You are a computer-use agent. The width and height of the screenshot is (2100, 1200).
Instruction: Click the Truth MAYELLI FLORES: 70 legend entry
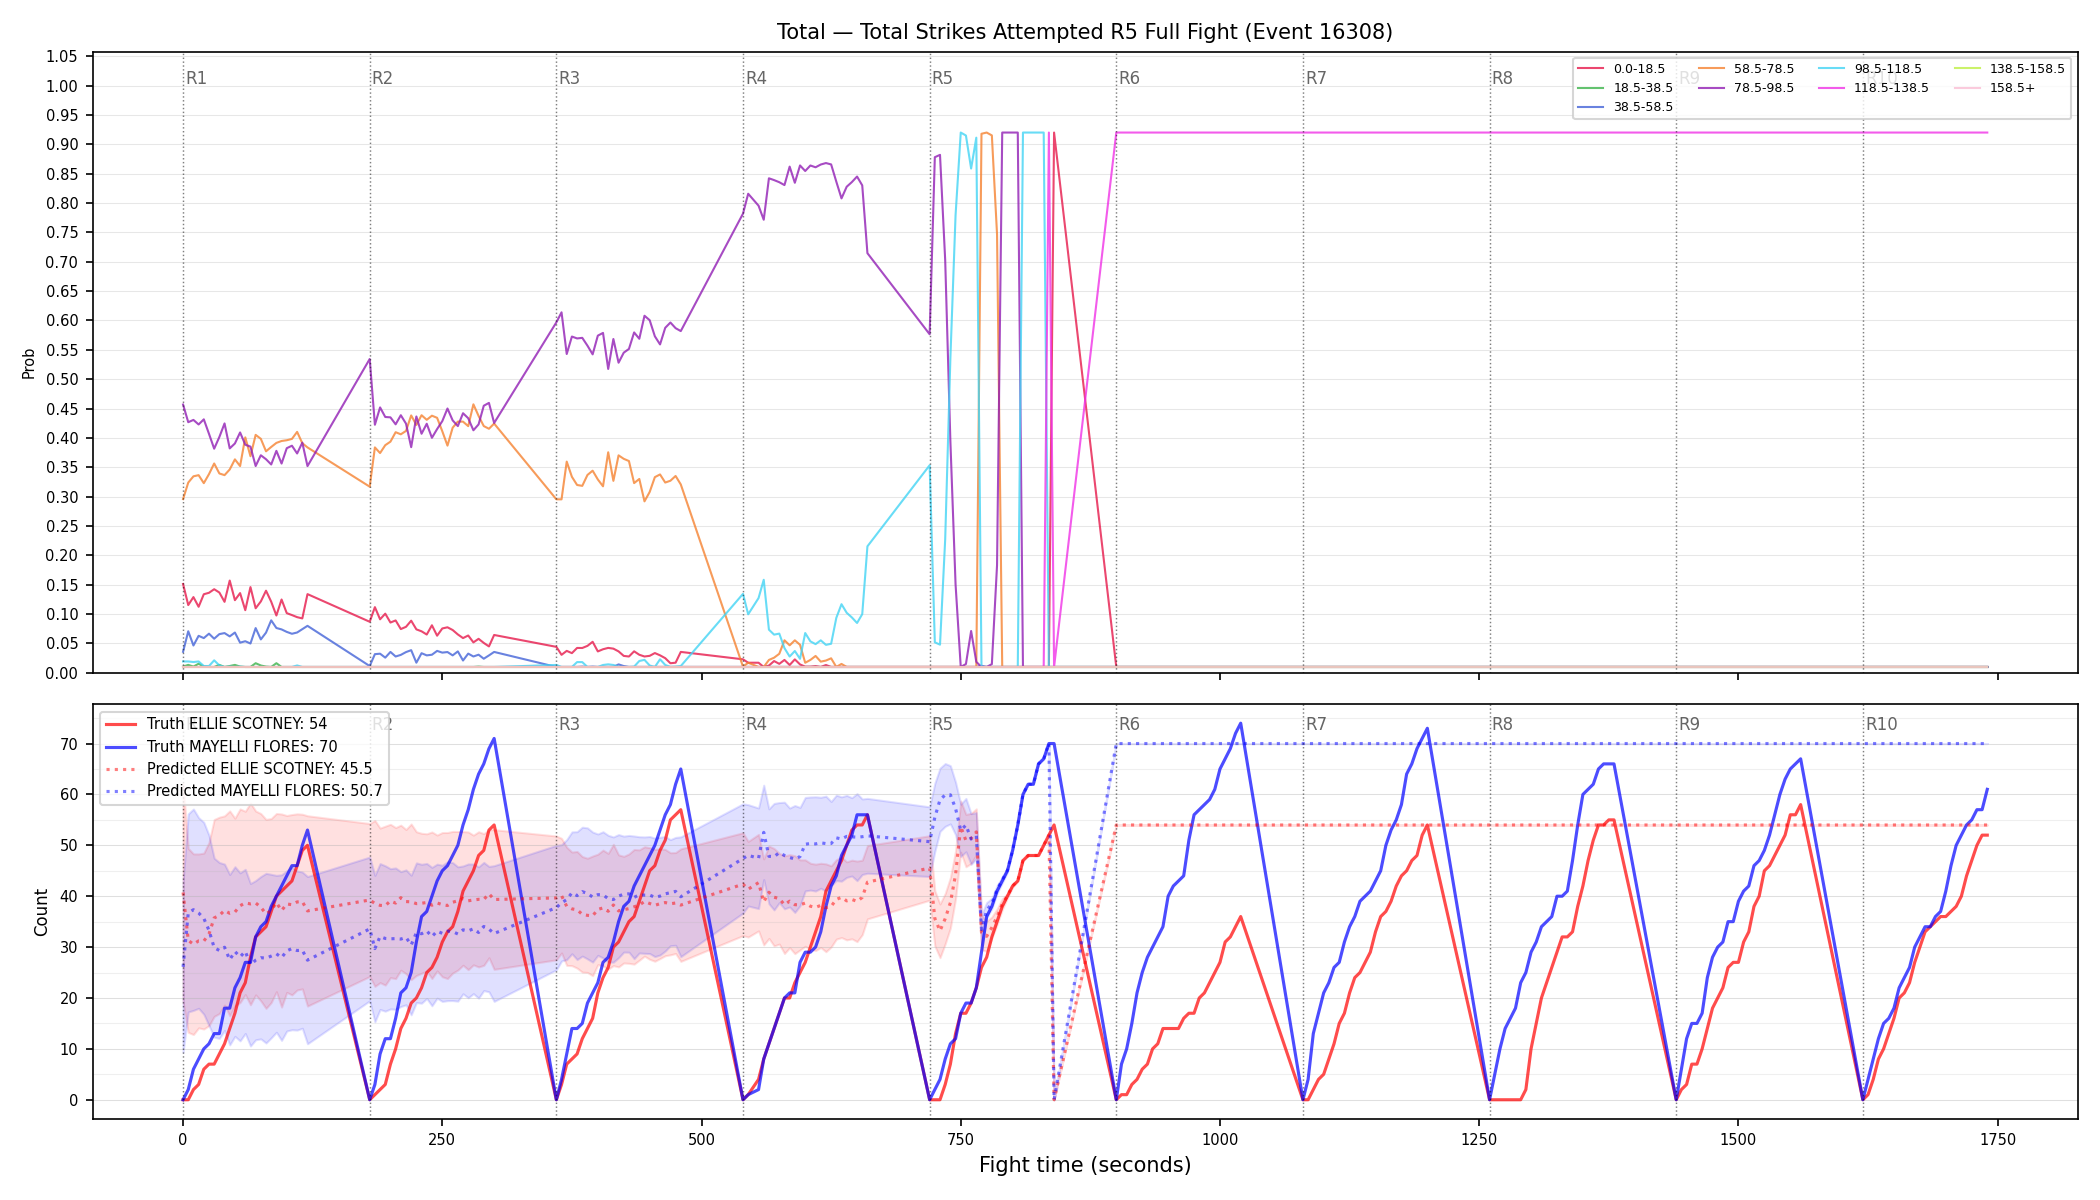(x=221, y=747)
